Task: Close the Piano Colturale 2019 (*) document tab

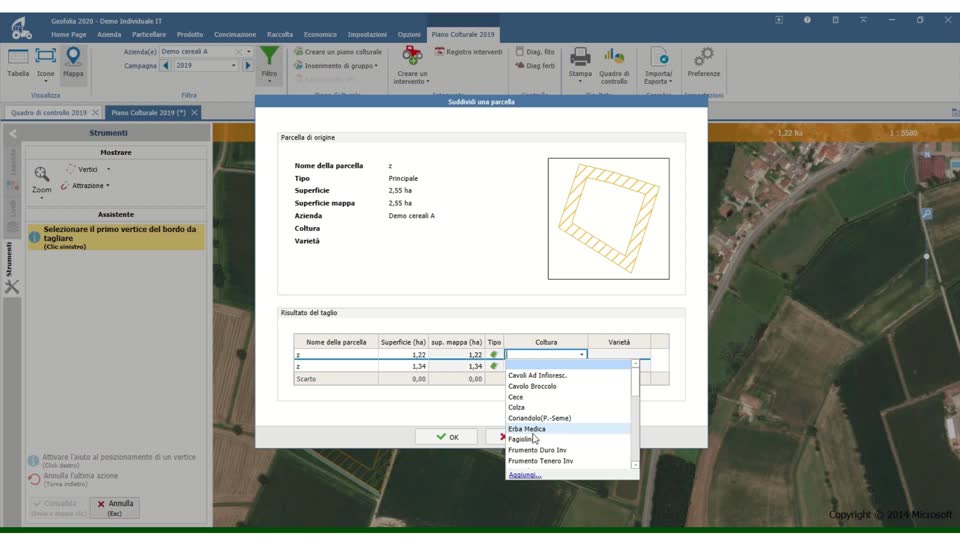Action: click(x=195, y=113)
